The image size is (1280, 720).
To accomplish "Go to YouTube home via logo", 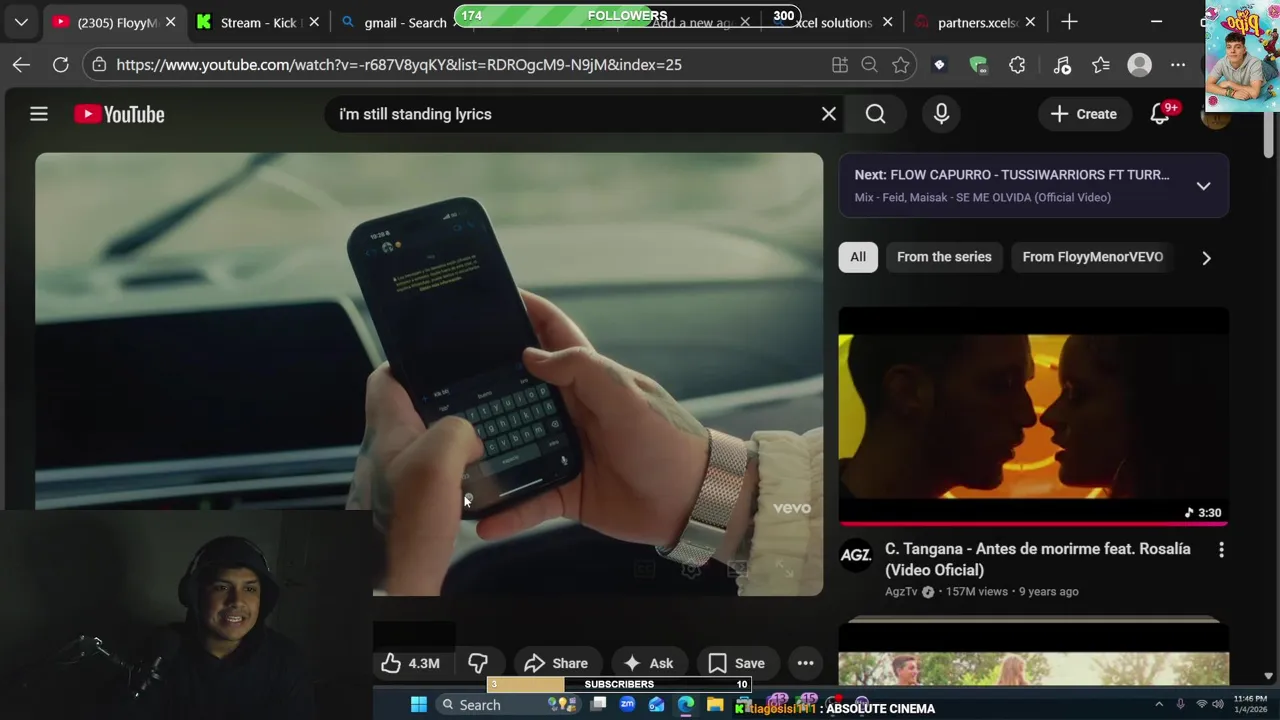I will [x=119, y=114].
